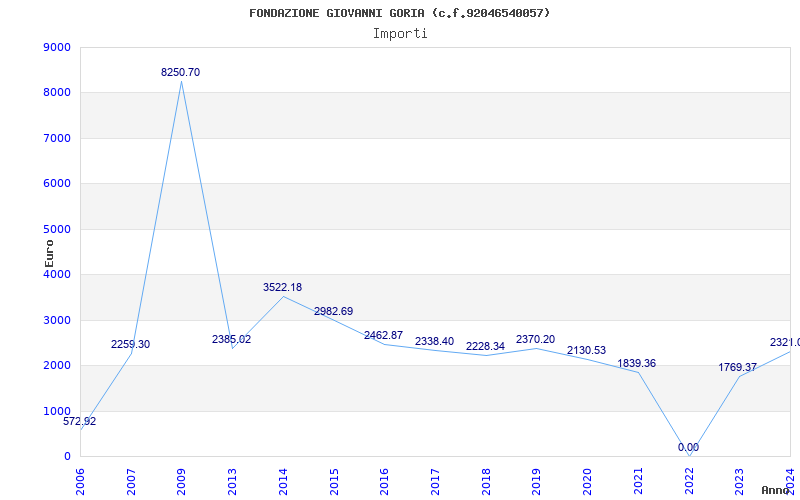Click the x-axis year 2006
Viewport: 800px width, 500px height.
coord(80,482)
